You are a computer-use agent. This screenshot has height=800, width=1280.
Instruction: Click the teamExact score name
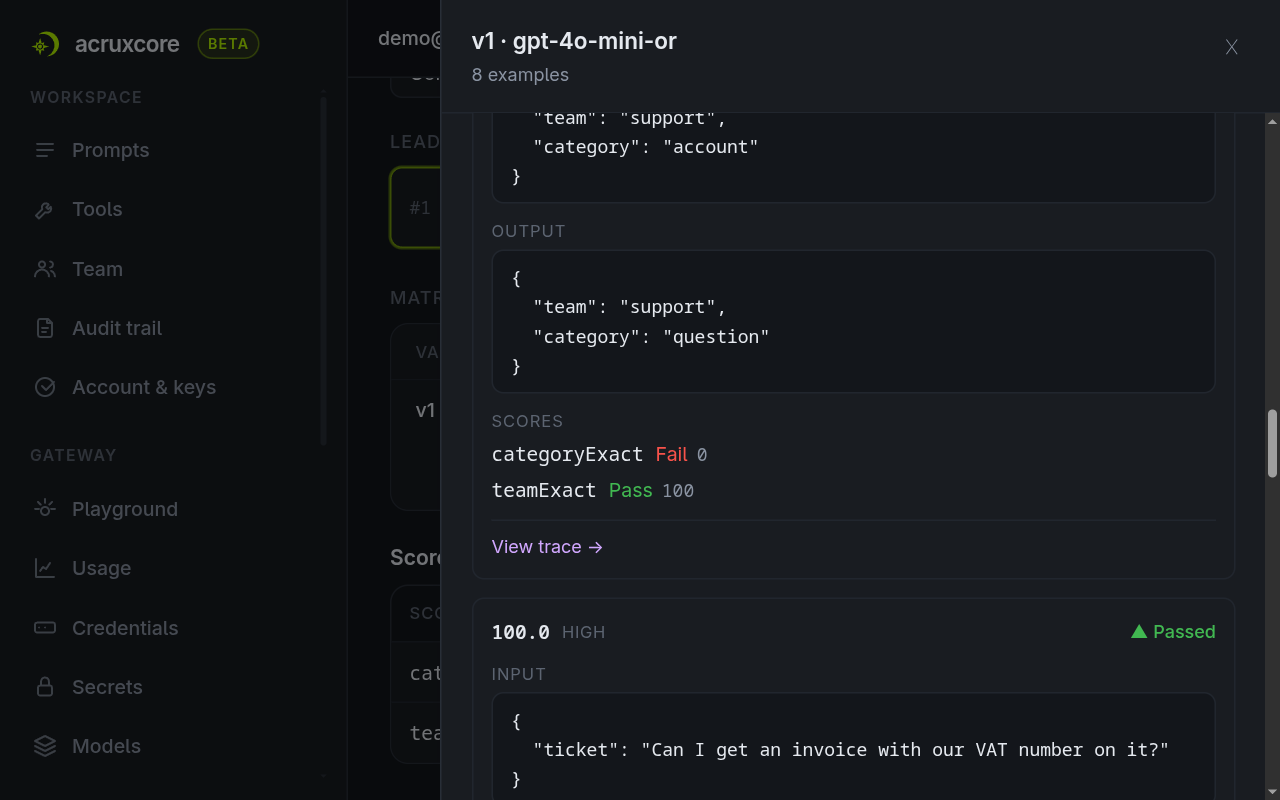[544, 491]
